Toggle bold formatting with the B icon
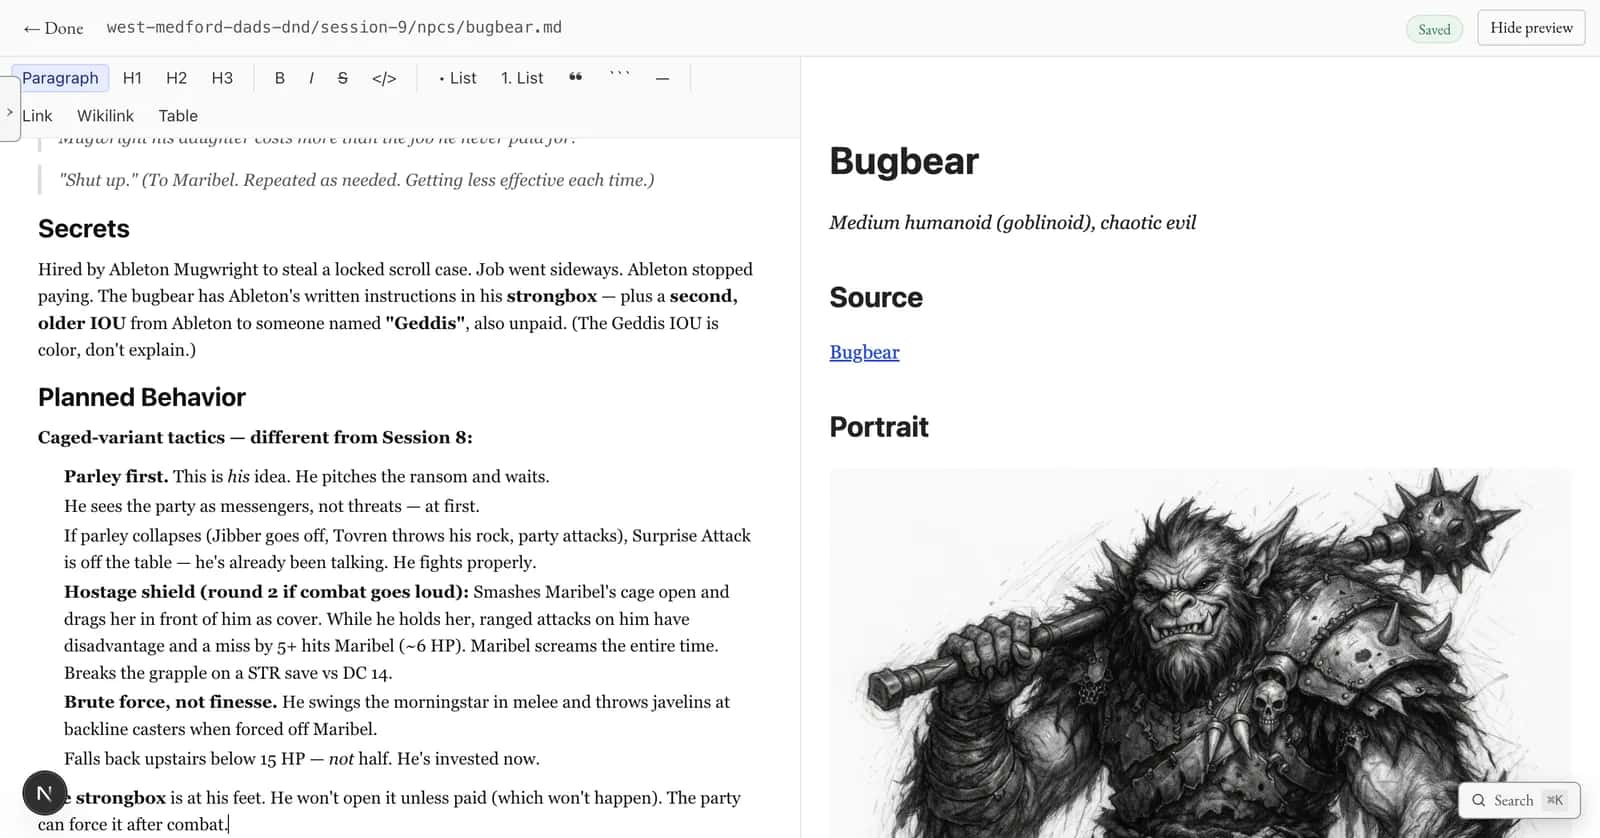Image resolution: width=1600 pixels, height=838 pixels. [280, 78]
